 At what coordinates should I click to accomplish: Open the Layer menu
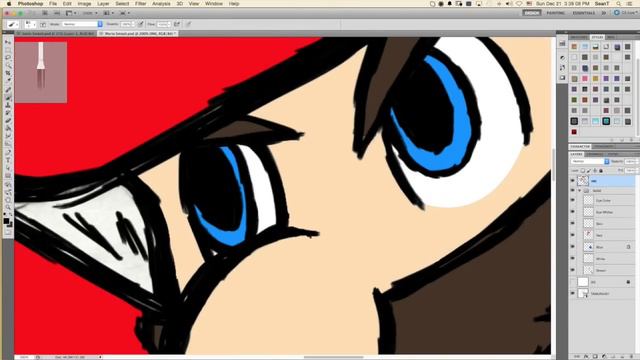[x=103, y=4]
